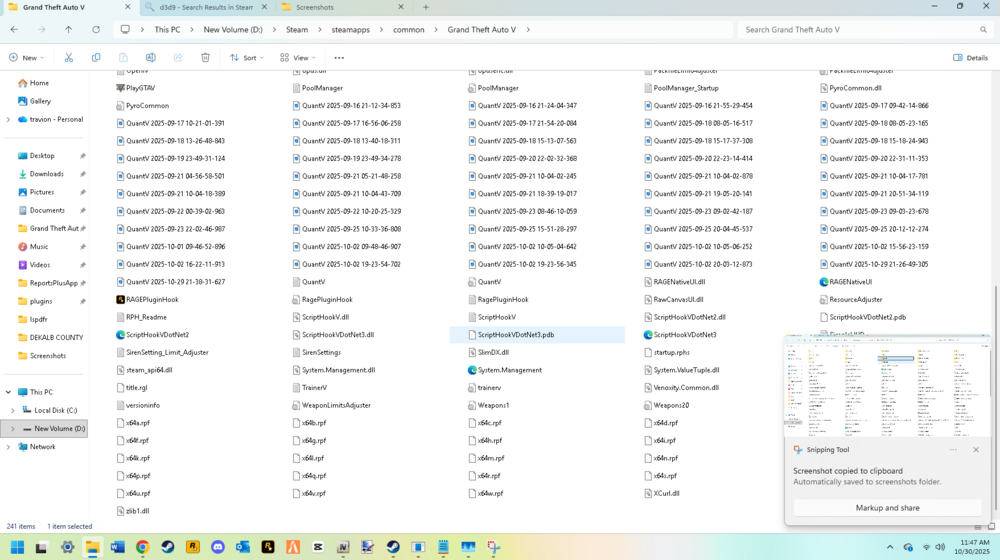Open the See more ellipsis menu in the toolbar
Image resolution: width=1000 pixels, height=560 pixels.
coord(339,57)
